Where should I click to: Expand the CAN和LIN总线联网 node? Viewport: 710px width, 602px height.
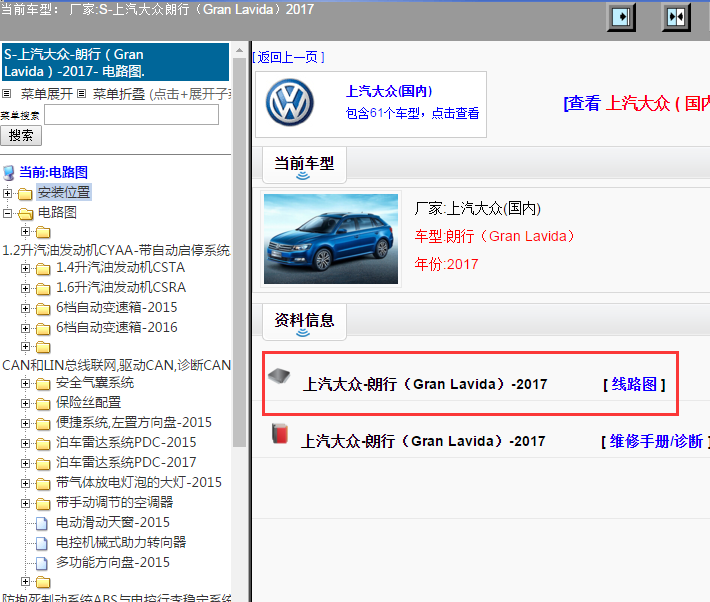[x=25, y=347]
